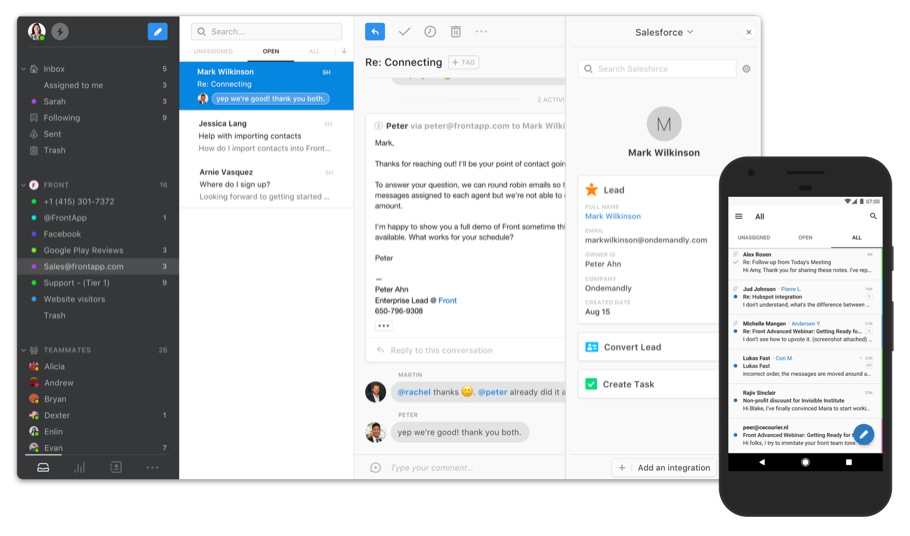Open the inbox tray icon in bottom bar
Screen dimensions: 910x536
pyautogui.click(x=43, y=468)
